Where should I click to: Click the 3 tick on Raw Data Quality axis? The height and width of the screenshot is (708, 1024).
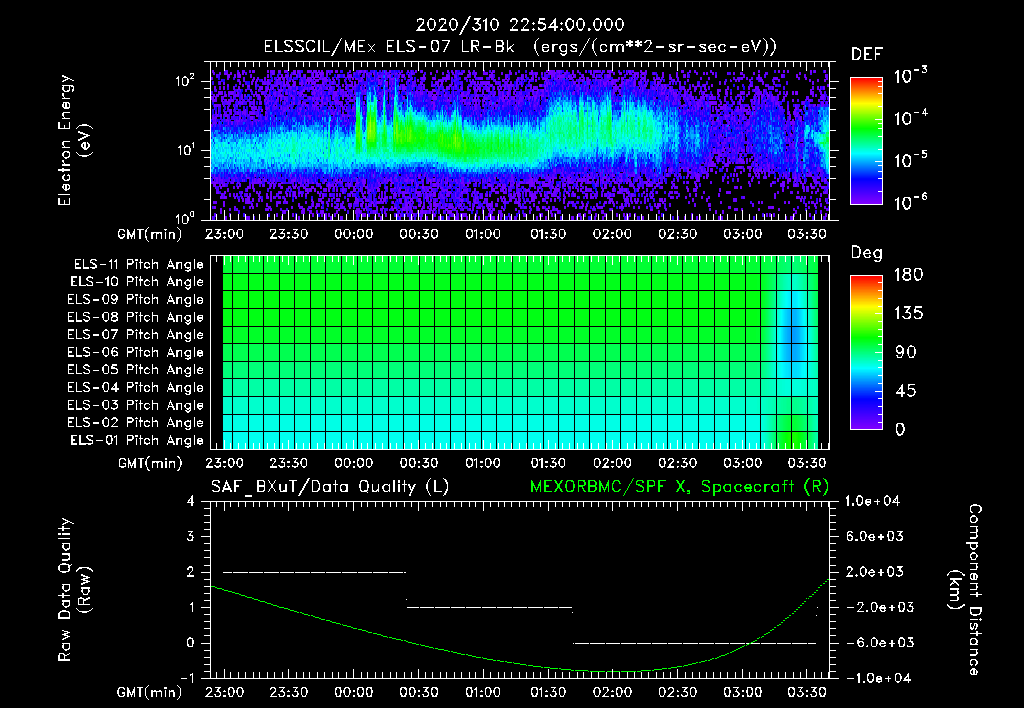coord(191,536)
